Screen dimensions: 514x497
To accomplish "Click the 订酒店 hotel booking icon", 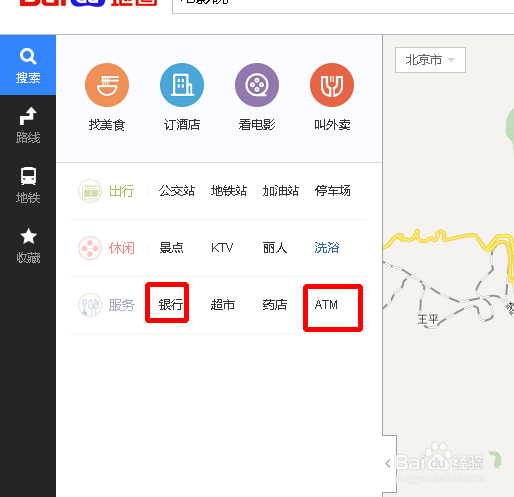I will (x=182, y=85).
